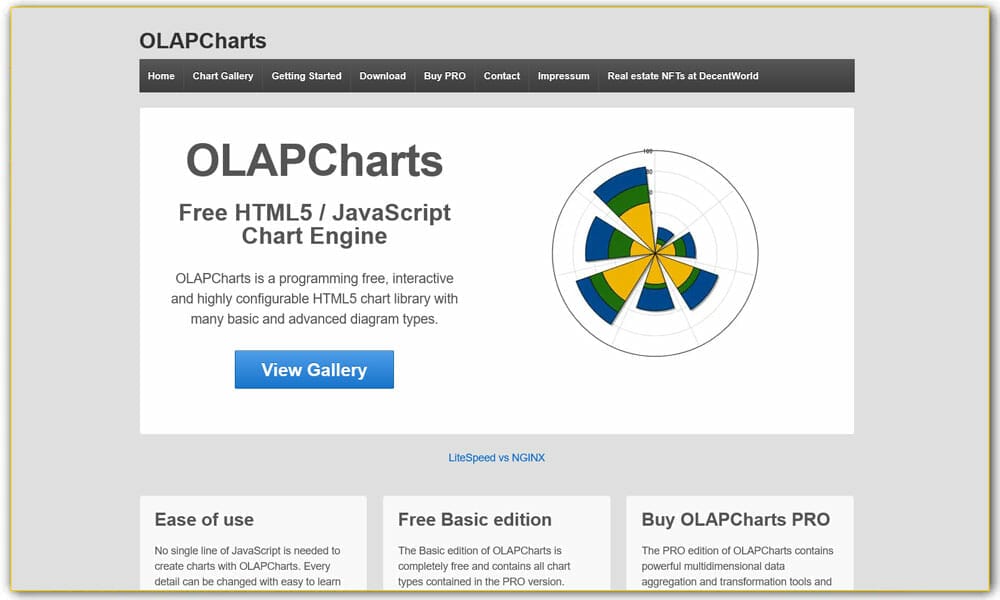The image size is (1000, 600).
Task: Open the Chart Gallery menu item
Action: click(x=222, y=76)
